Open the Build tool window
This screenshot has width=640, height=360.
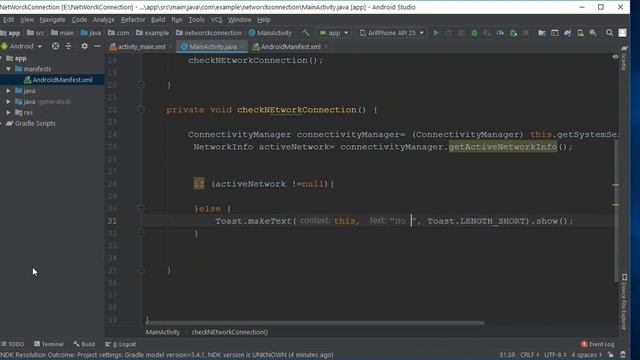(x=84, y=344)
